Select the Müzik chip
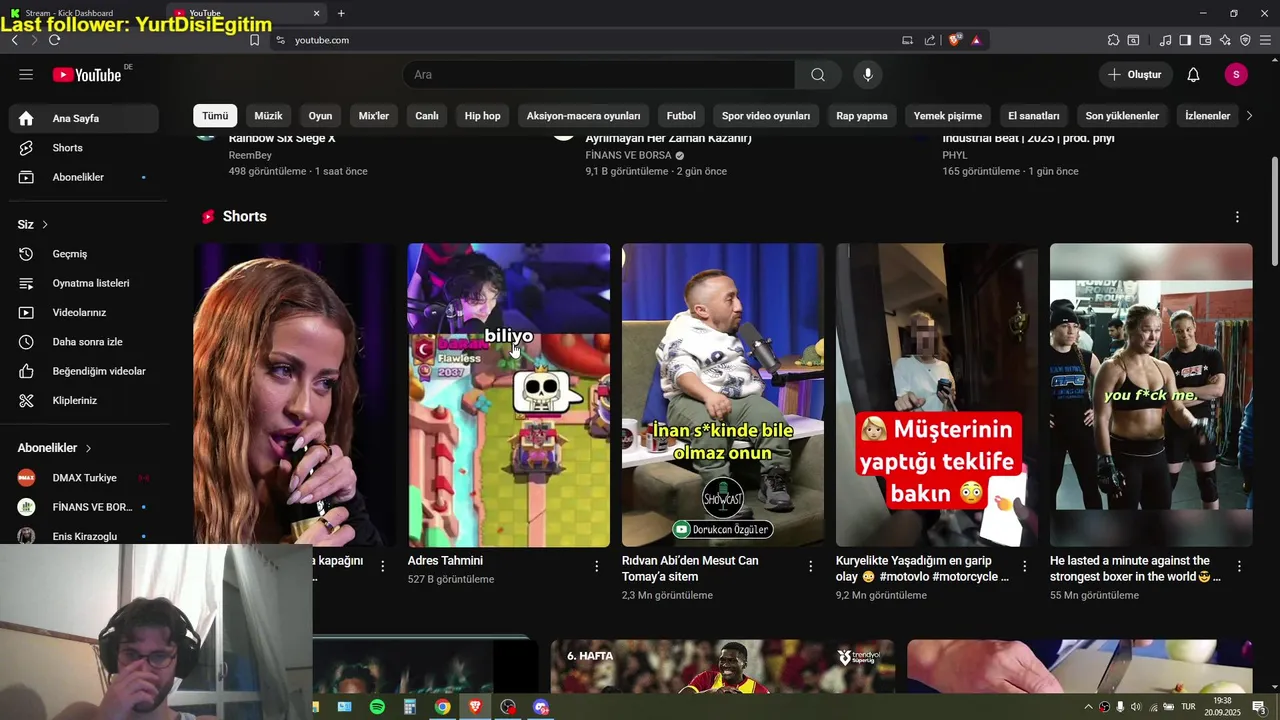The width and height of the screenshot is (1280, 720). click(268, 116)
